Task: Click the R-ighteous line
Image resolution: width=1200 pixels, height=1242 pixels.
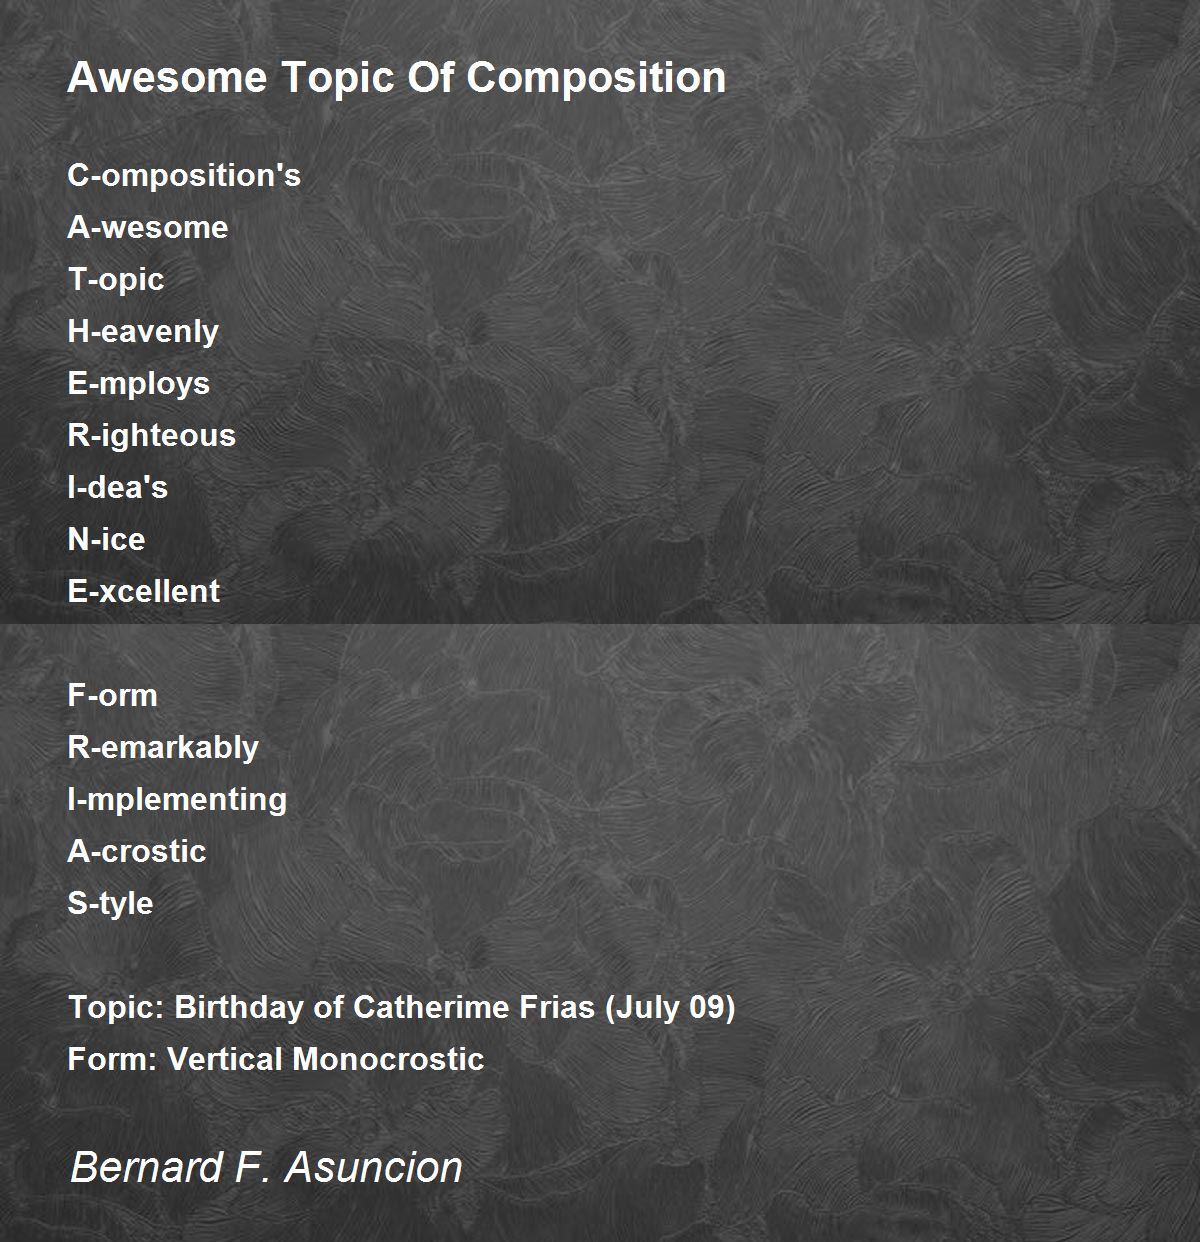Action: click(x=152, y=436)
